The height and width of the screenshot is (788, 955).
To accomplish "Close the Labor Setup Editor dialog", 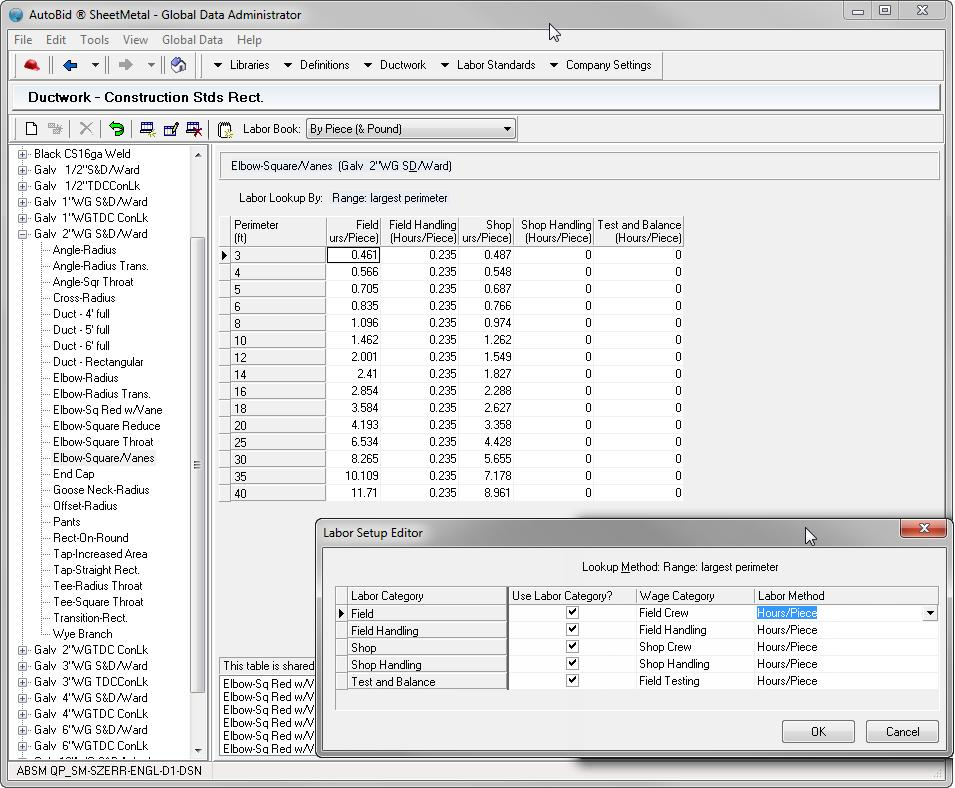I will point(924,528).
